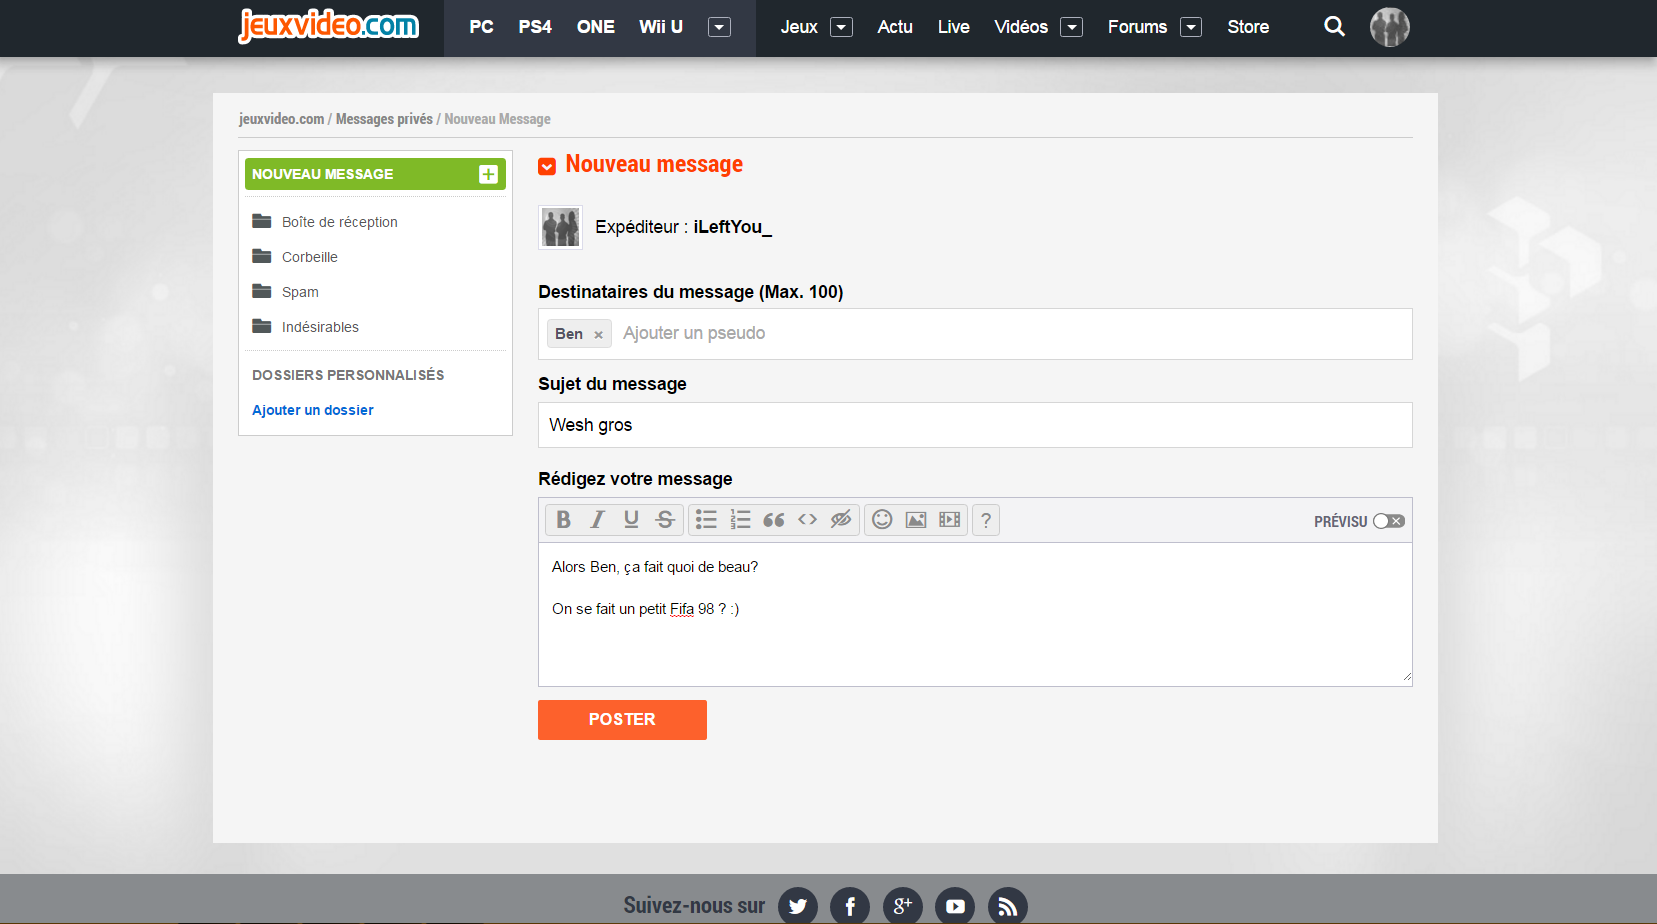Insert a bulleted list

706,520
